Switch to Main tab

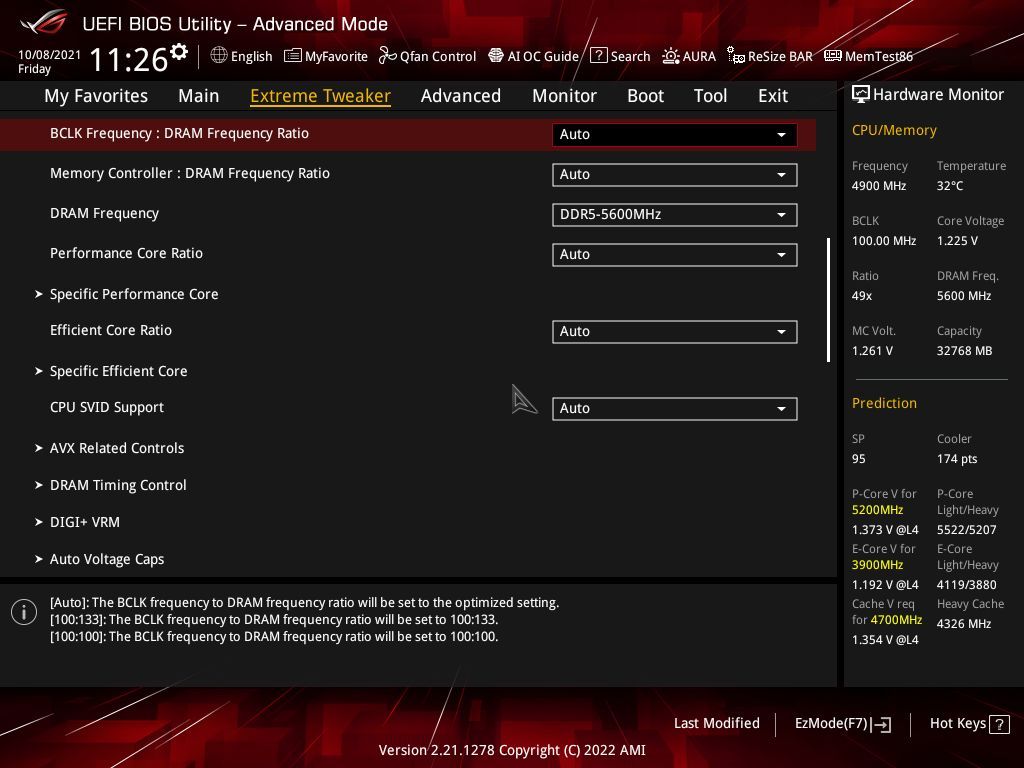[199, 96]
